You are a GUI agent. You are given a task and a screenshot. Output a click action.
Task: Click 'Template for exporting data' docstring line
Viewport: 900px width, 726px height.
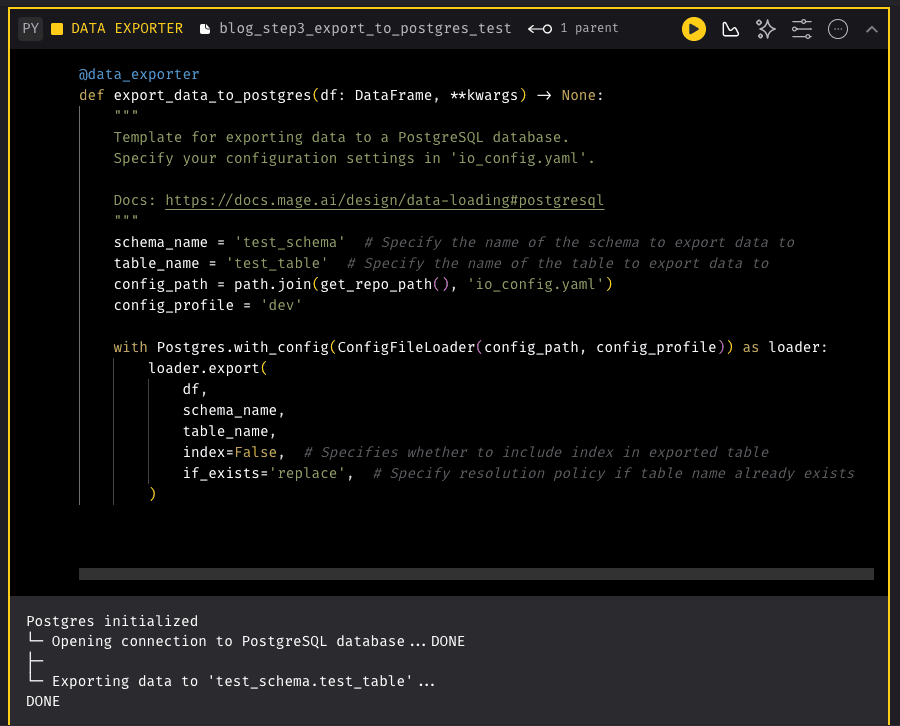coord(341,137)
